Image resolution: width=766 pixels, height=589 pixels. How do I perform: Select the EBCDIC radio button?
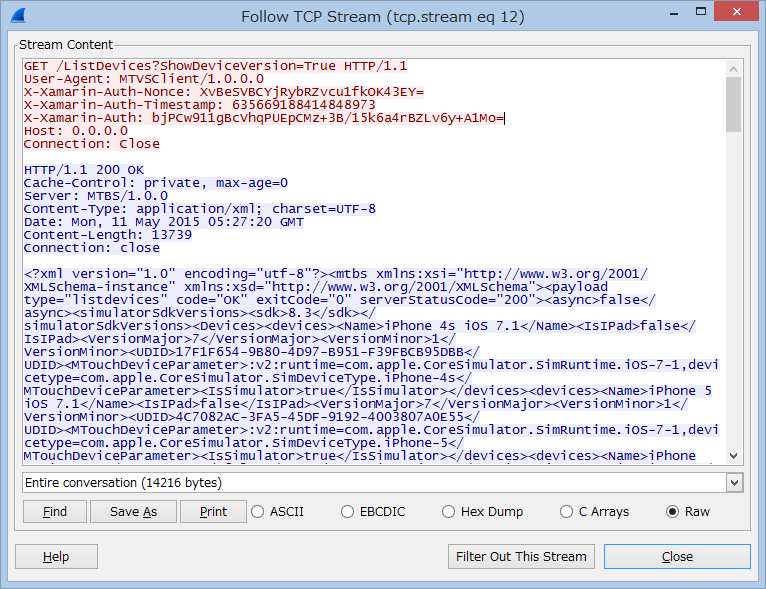click(373, 511)
